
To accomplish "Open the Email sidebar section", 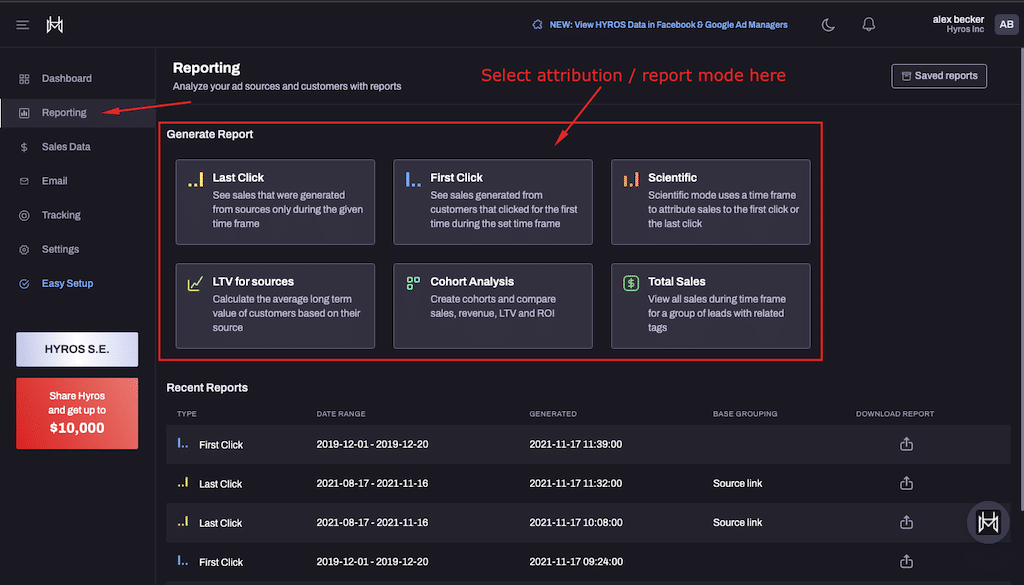I will tap(55, 181).
